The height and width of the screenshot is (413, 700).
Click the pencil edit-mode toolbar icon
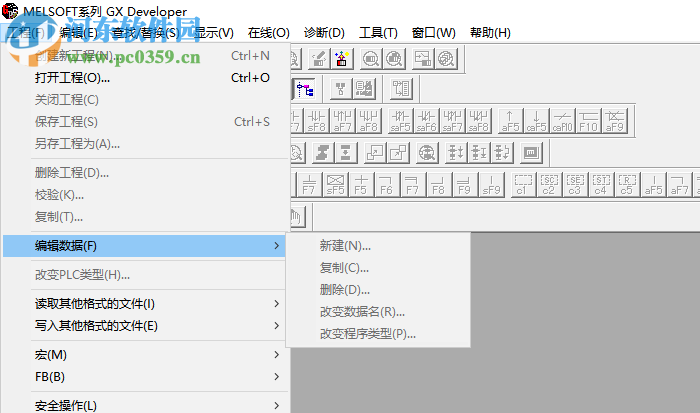point(319,58)
